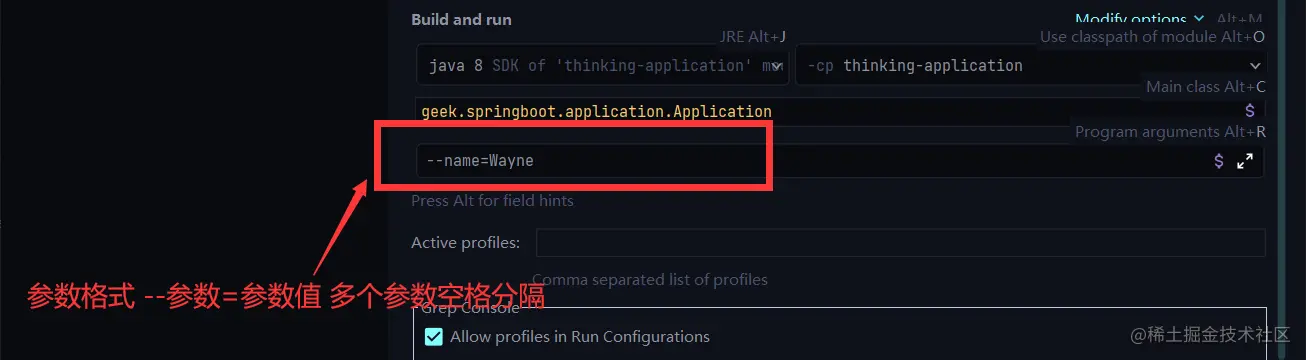Image resolution: width=1306 pixels, height=360 pixels.
Task: Click the Press Alt for field hints text
Action: tap(492, 201)
